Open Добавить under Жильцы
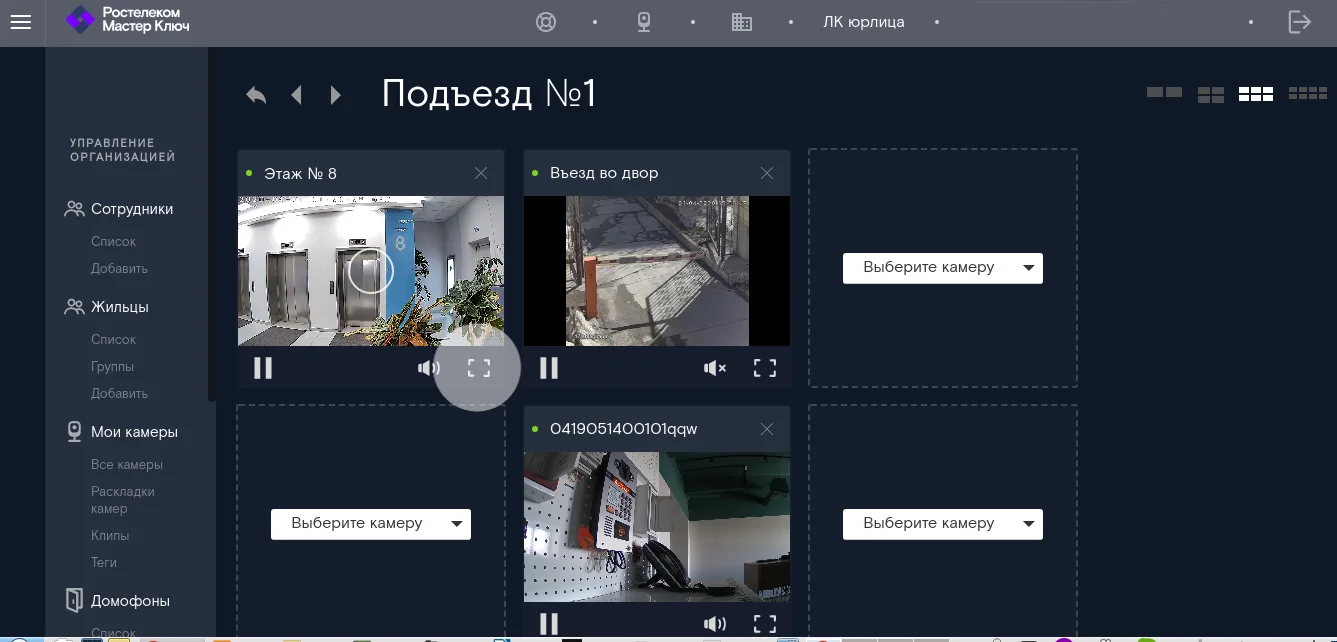Viewport: 1337px width, 642px height. [119, 393]
